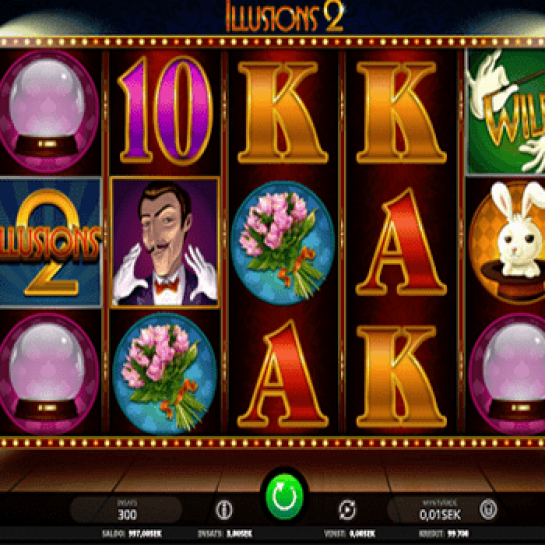Click the white rabbit in hat symbol
This screenshot has height=545, width=545.
tap(509, 242)
